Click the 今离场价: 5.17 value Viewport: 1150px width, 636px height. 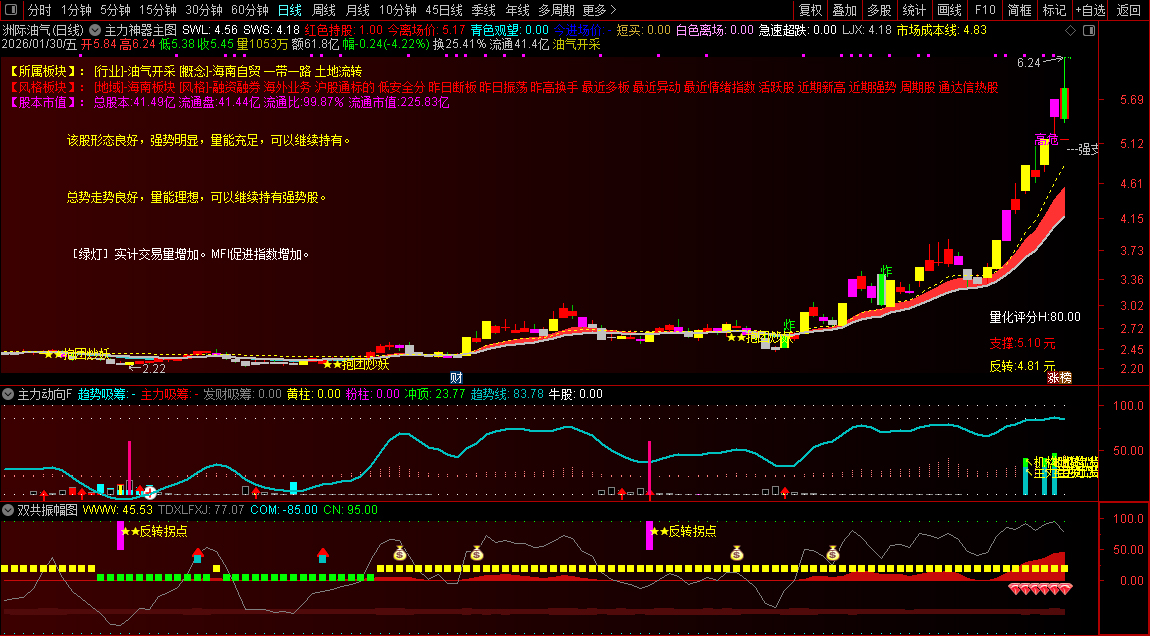pyautogui.click(x=427, y=30)
